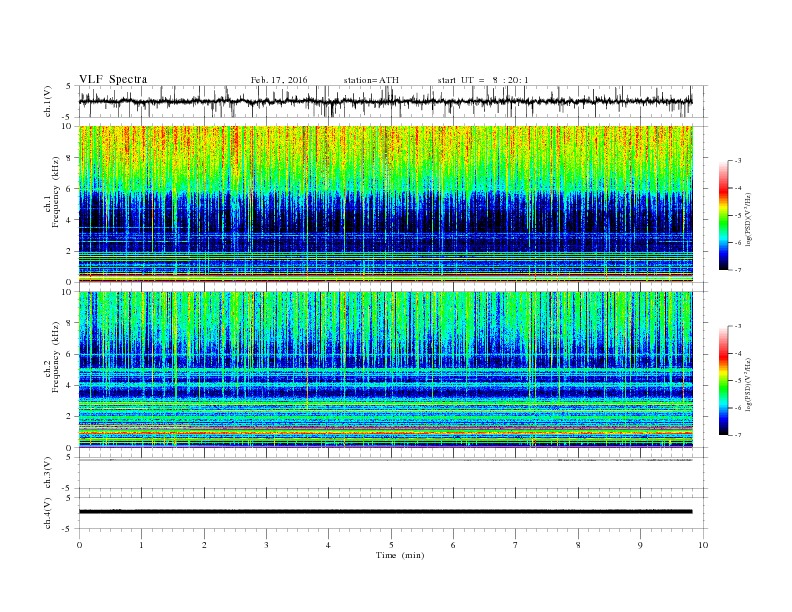
Task: Click the ch.1 voltage waveform trace
Action: pos(385,101)
